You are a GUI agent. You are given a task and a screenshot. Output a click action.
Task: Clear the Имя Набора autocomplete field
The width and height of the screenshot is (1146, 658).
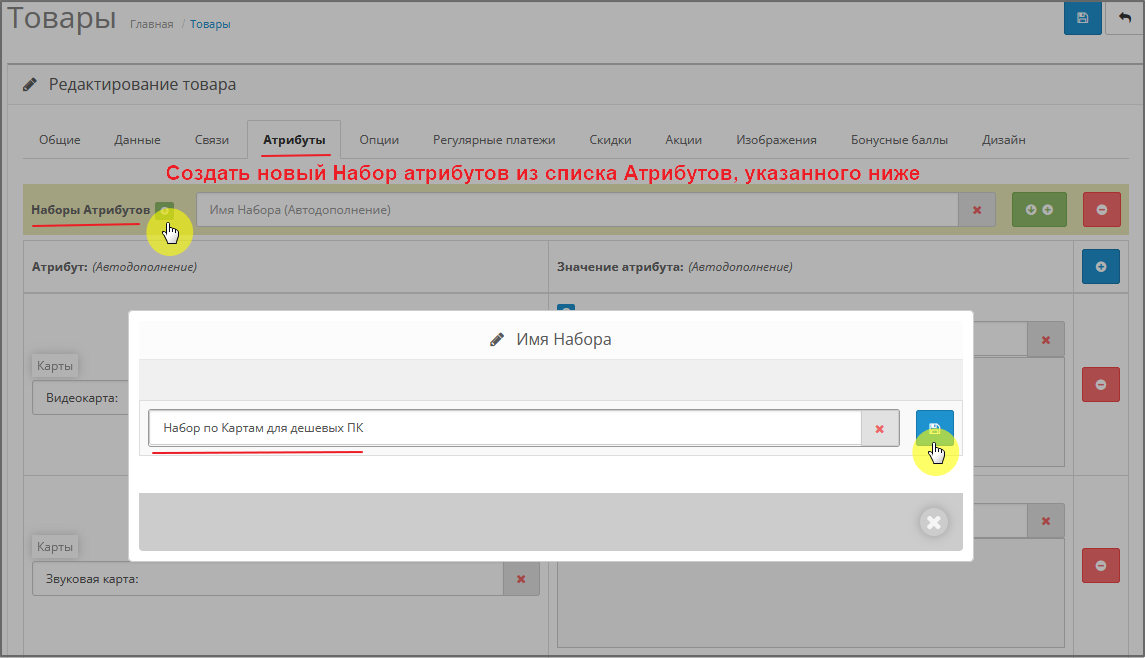[977, 210]
